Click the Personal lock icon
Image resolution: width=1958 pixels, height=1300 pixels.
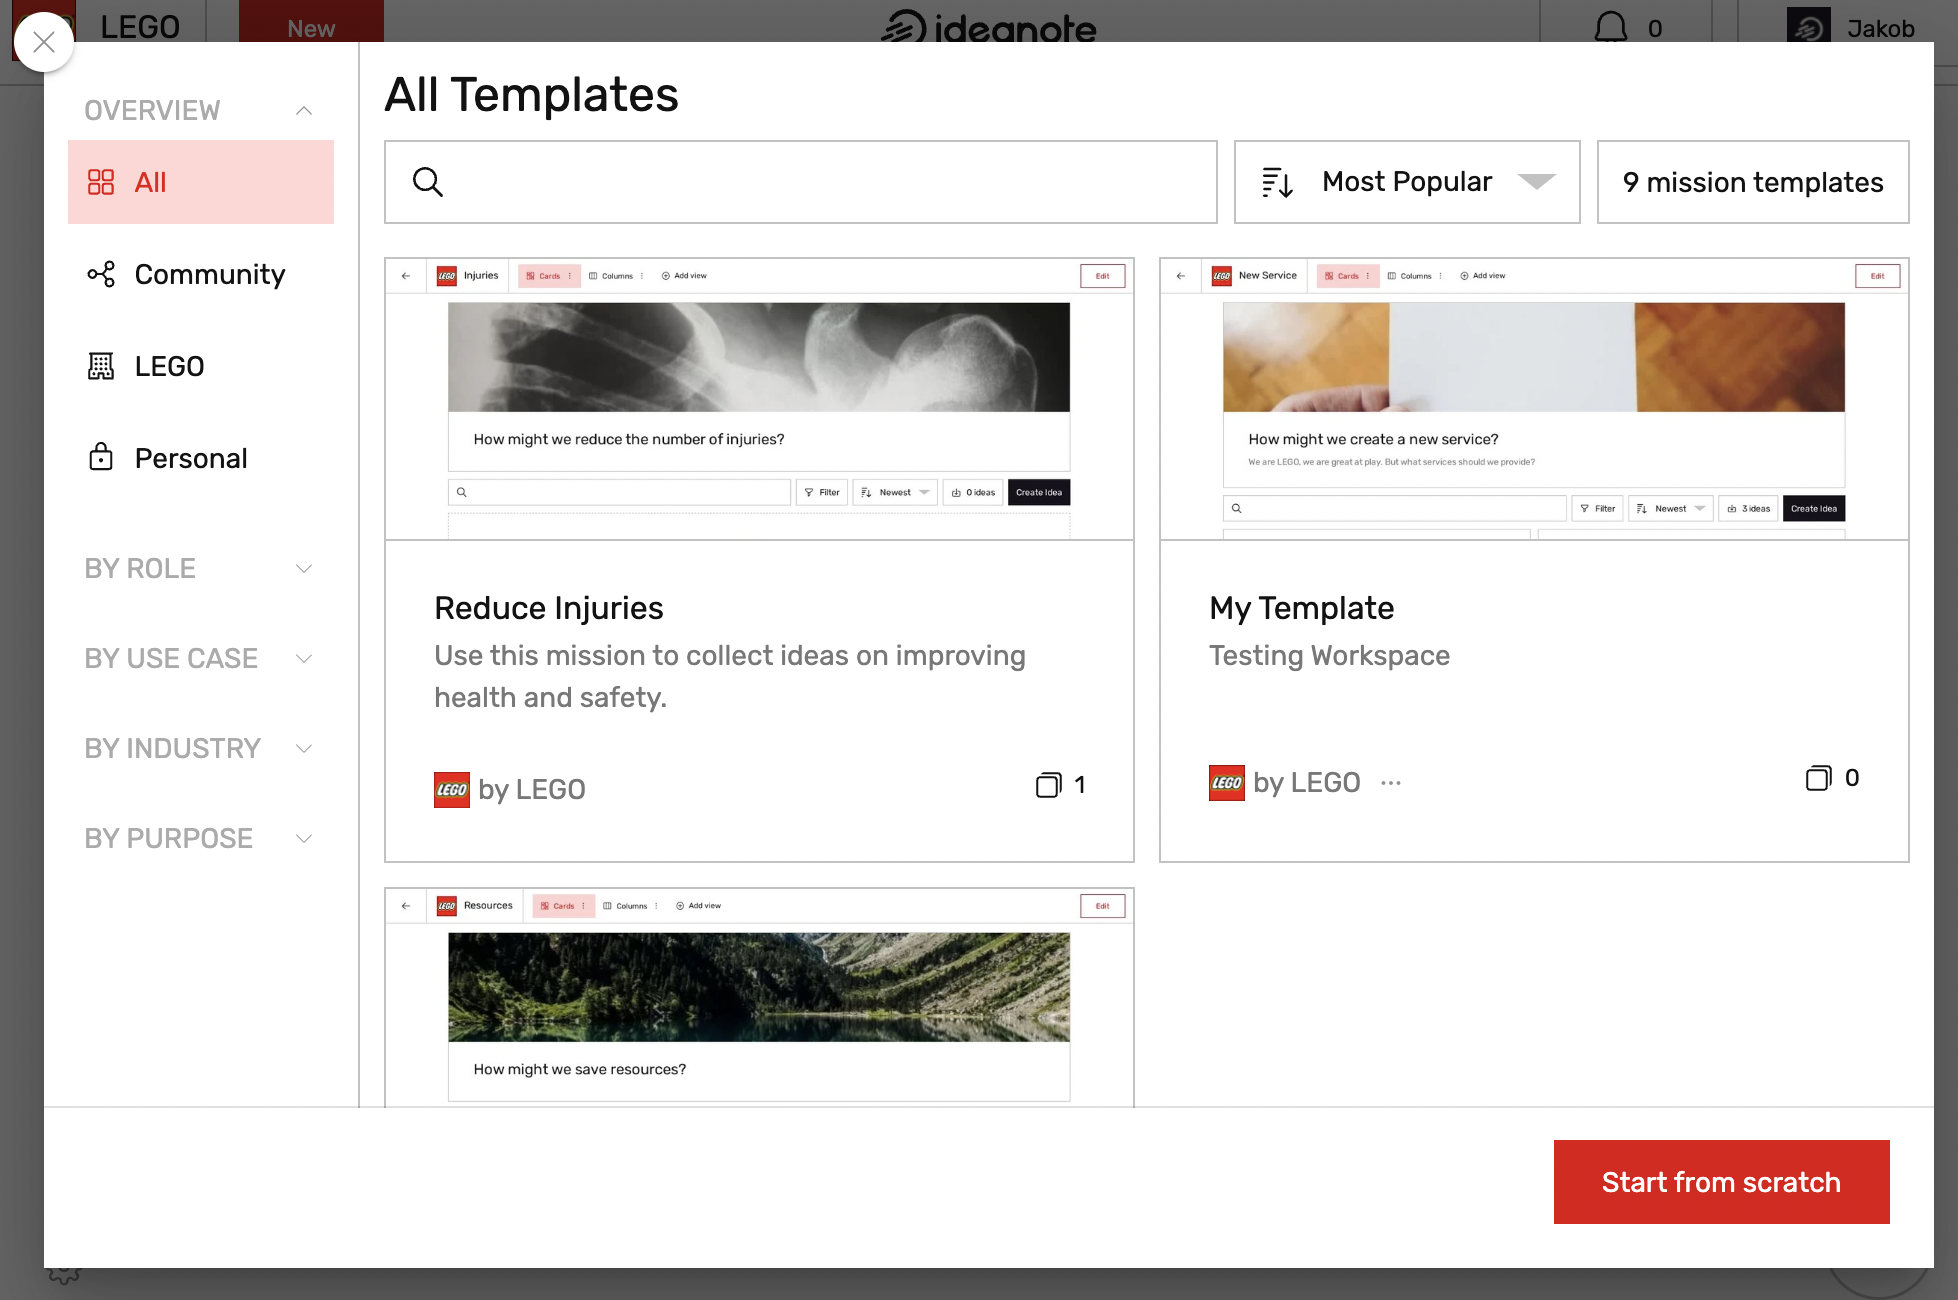[101, 458]
